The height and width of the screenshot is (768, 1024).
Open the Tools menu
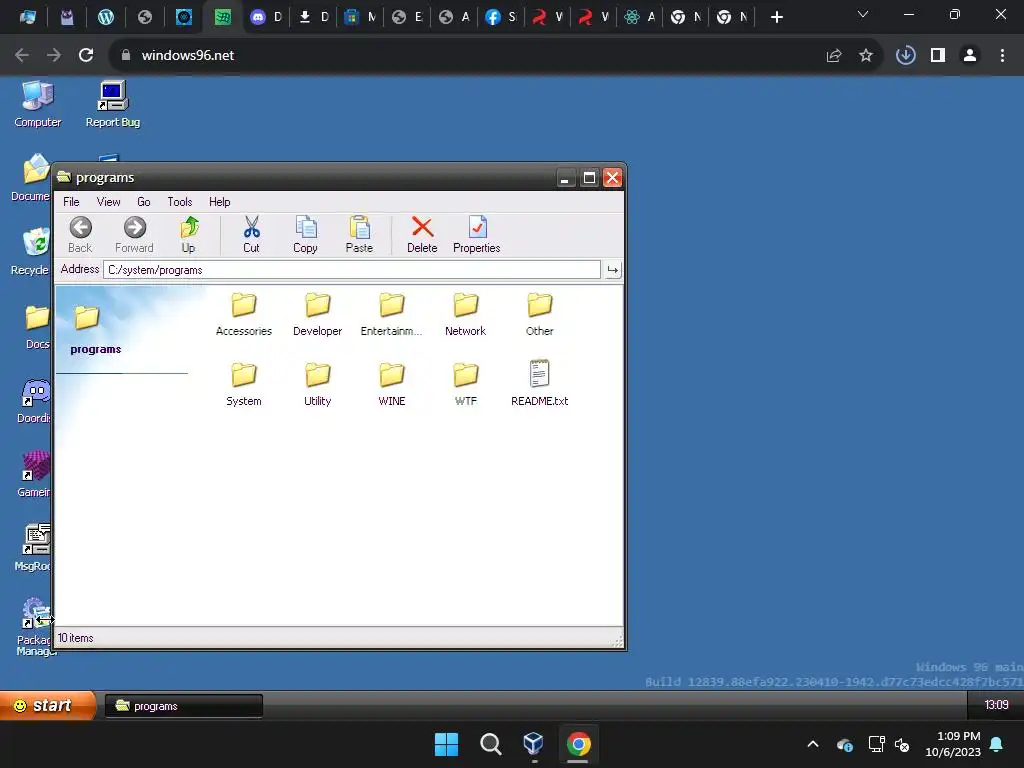(180, 202)
